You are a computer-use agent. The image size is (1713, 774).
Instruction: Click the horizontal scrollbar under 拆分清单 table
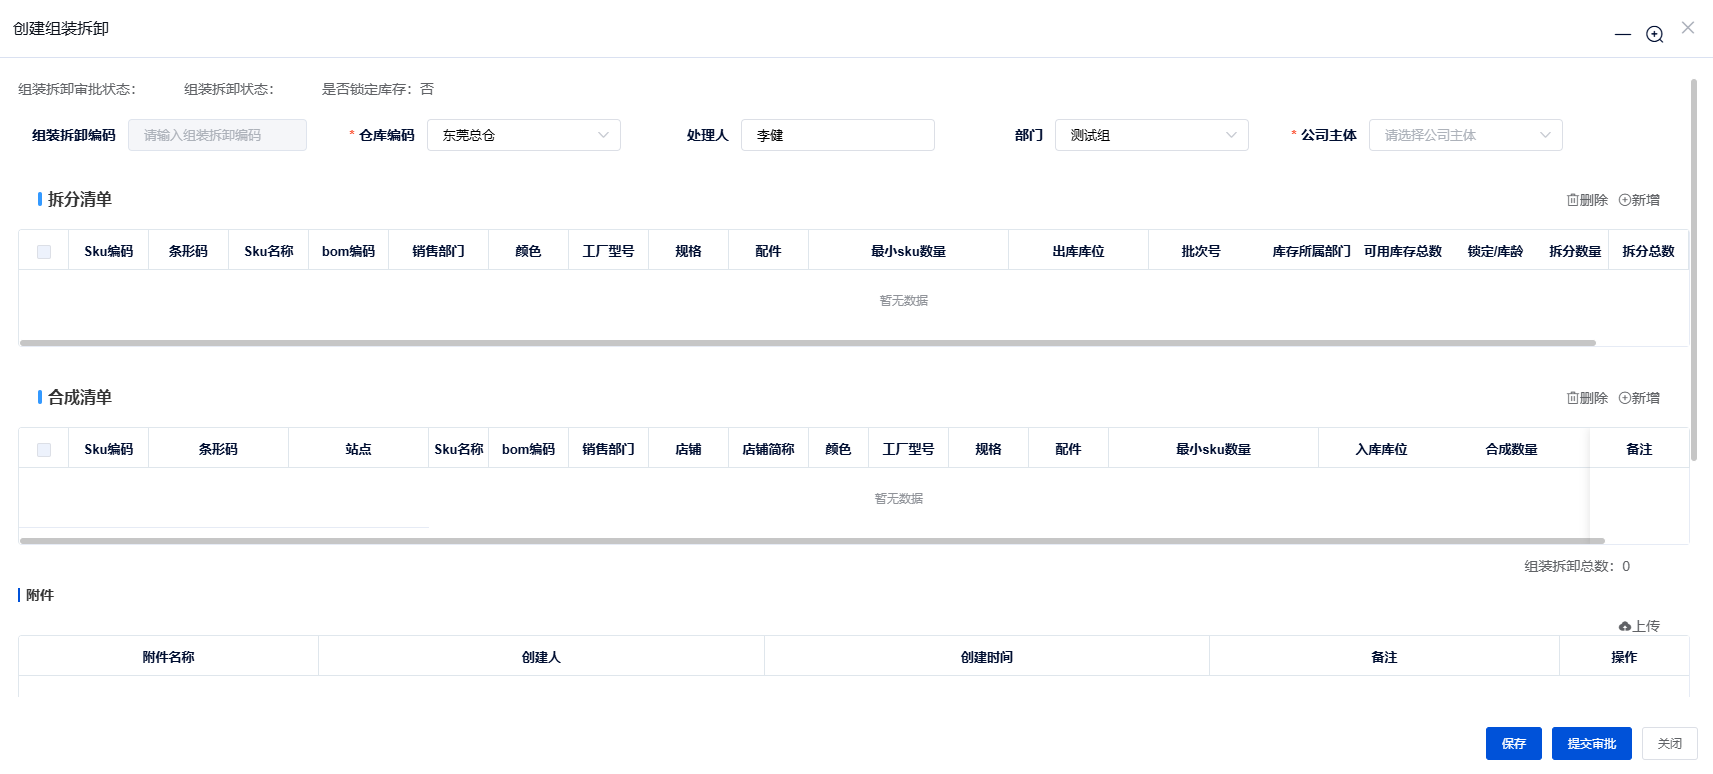point(808,343)
